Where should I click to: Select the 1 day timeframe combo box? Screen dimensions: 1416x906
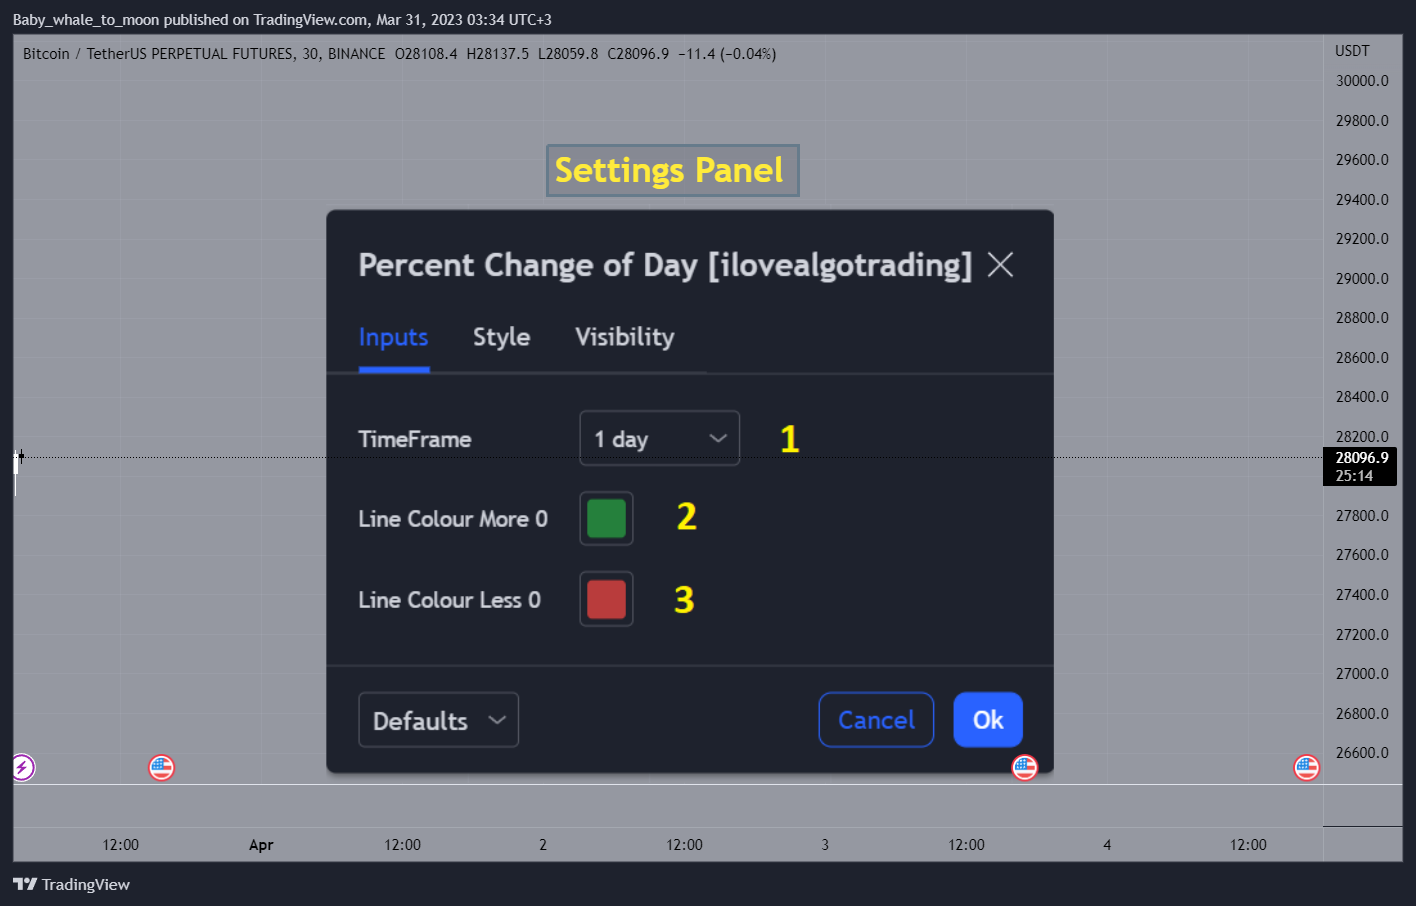coord(660,438)
